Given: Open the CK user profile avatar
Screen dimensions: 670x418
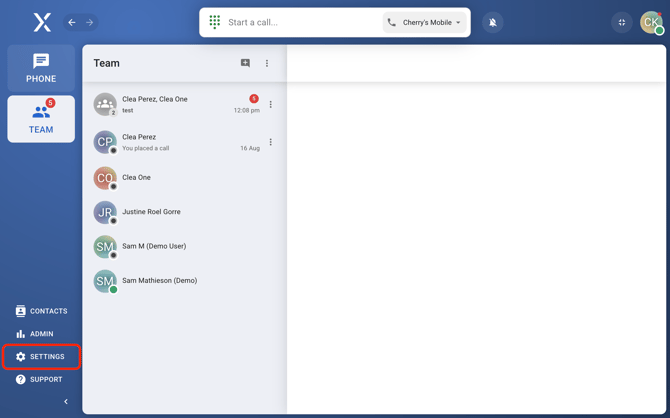Looking at the screenshot, I should click(651, 22).
